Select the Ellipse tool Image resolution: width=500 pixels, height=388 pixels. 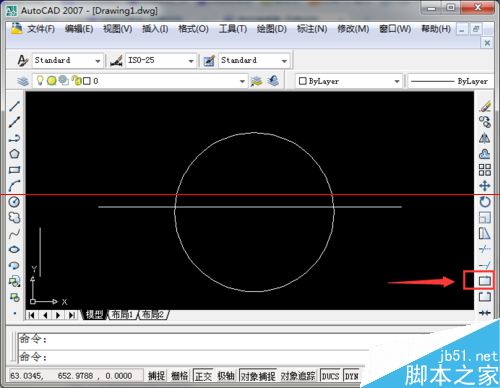coord(14,249)
